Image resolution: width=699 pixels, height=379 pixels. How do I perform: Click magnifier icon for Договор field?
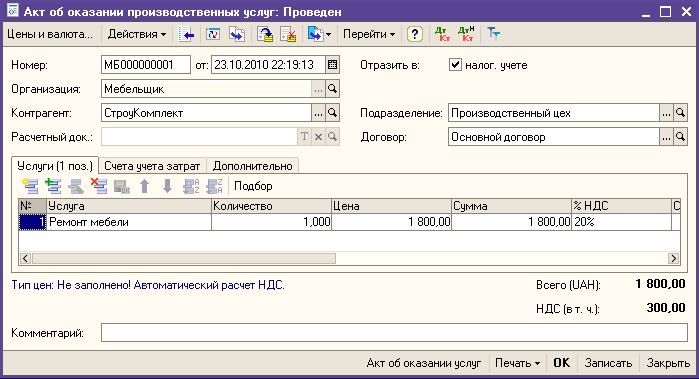click(x=680, y=137)
